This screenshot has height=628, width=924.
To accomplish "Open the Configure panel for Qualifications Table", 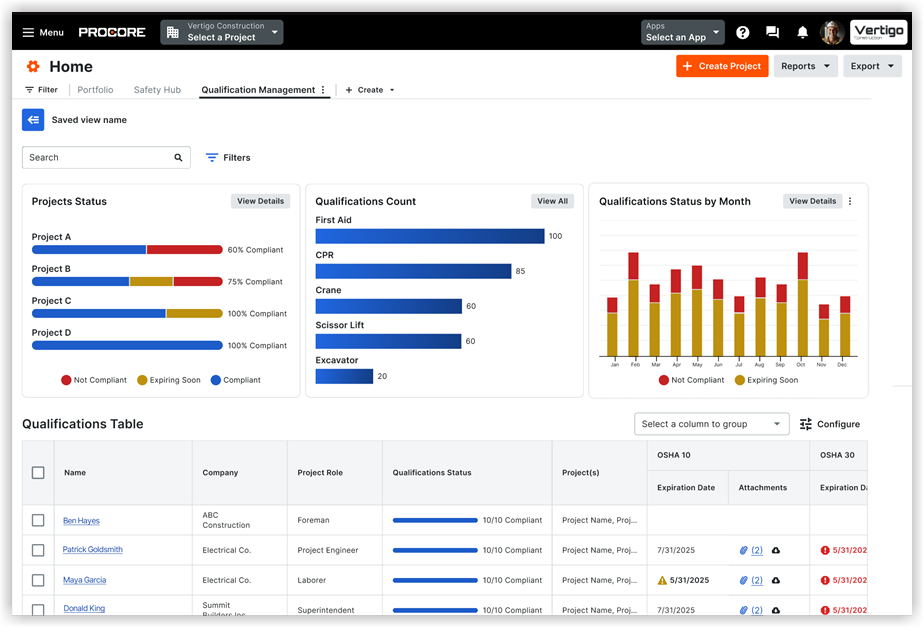I will click(x=831, y=424).
